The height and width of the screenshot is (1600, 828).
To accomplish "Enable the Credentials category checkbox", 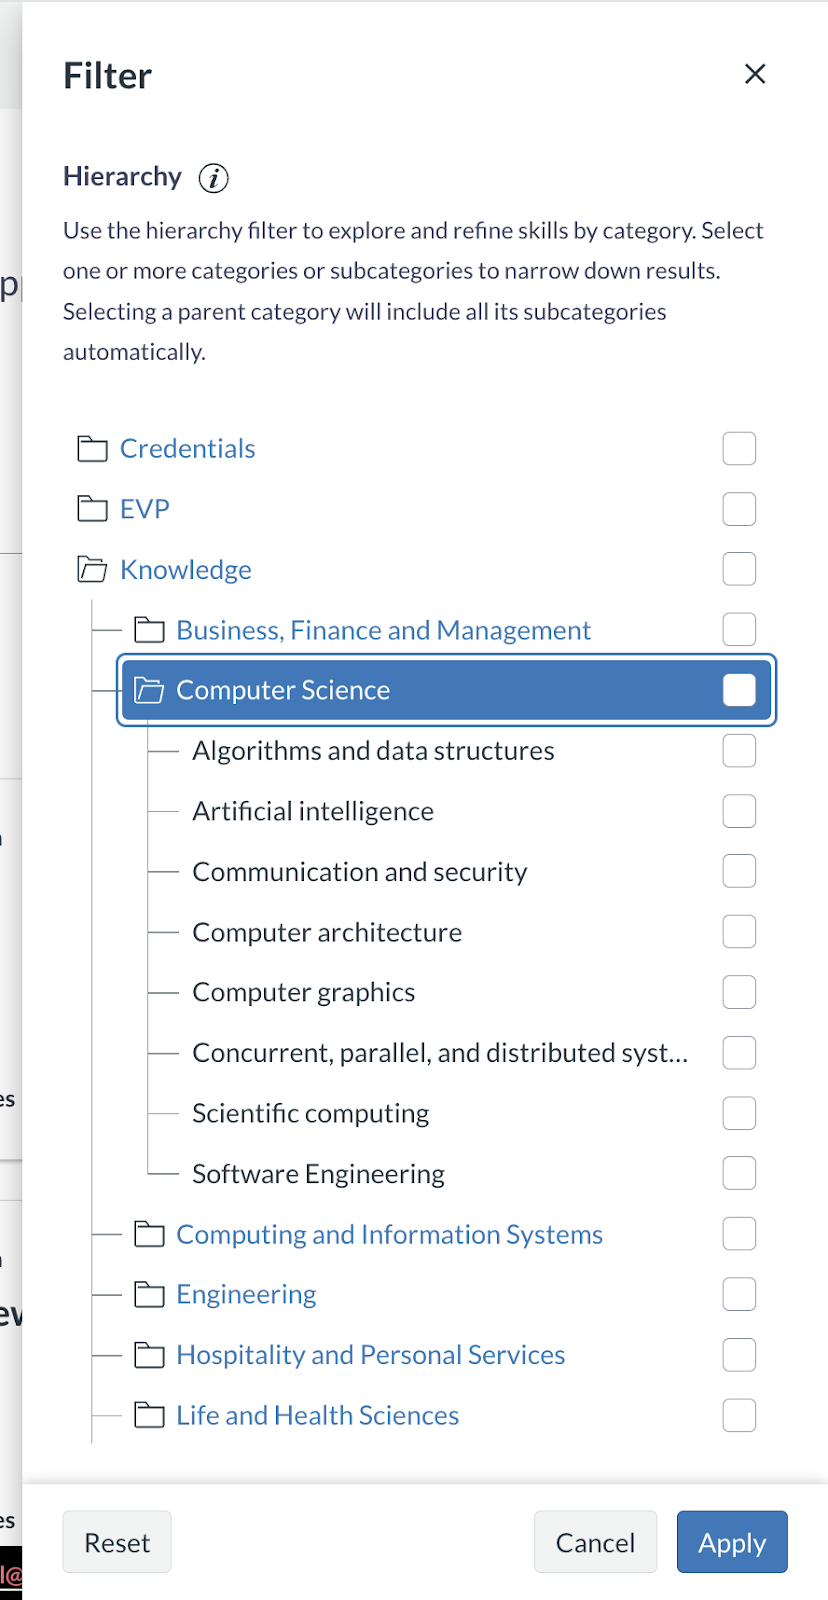I will 739,449.
